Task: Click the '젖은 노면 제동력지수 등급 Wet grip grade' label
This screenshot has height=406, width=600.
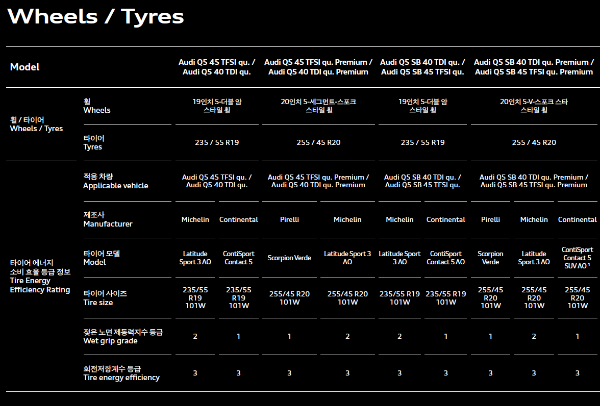Action: point(123,336)
